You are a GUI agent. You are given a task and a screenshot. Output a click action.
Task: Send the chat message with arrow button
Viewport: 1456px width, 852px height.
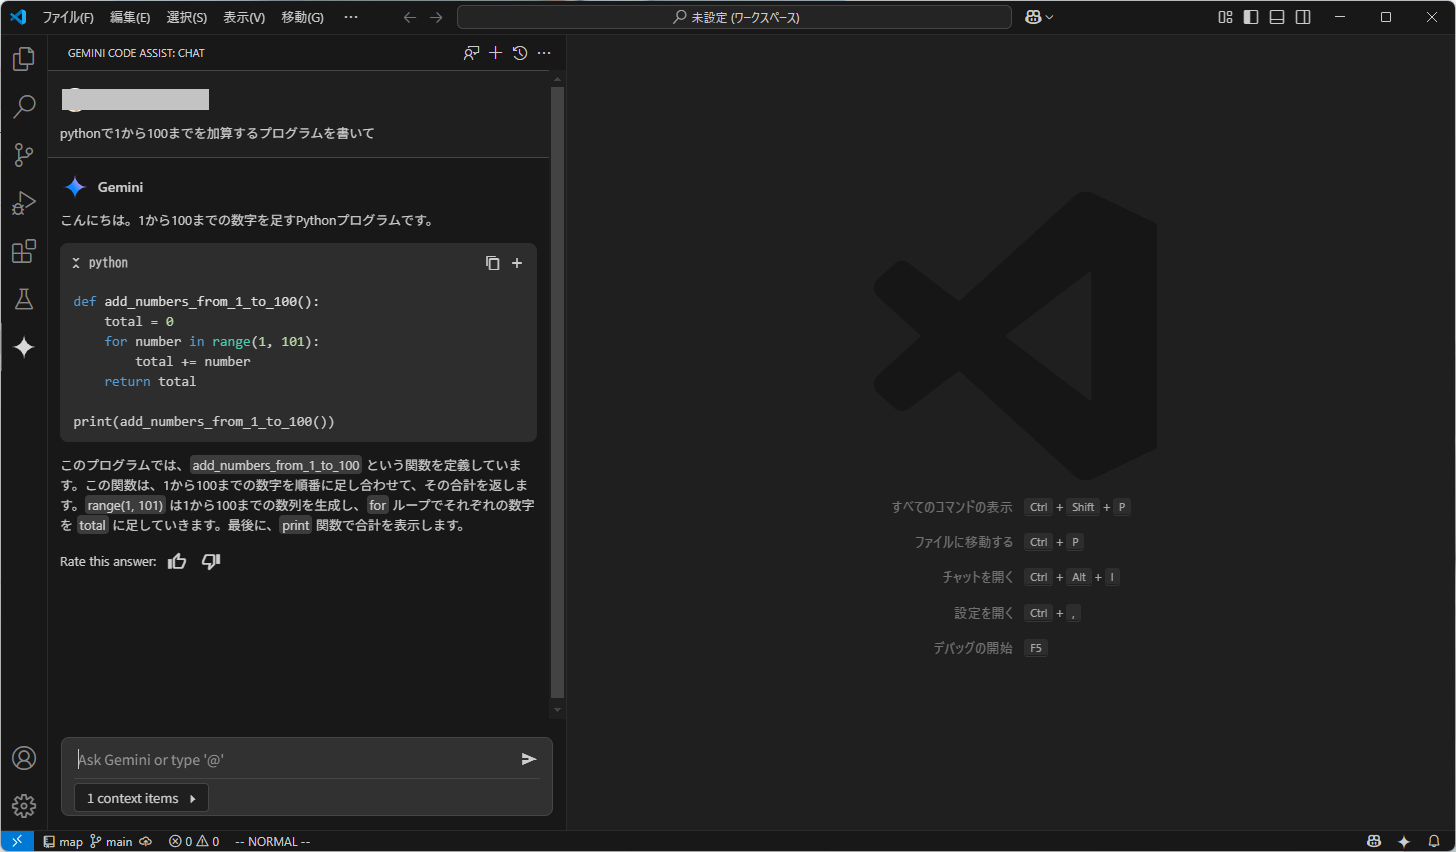(x=529, y=759)
